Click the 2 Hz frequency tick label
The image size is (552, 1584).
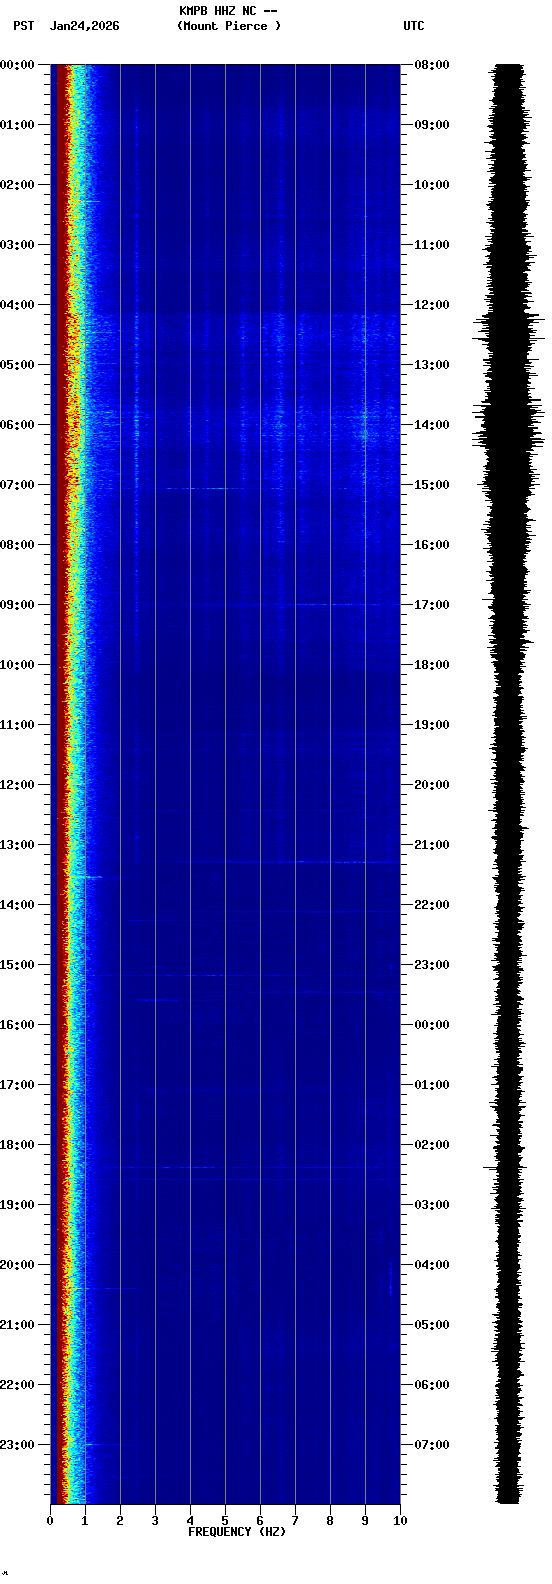coord(120,1521)
